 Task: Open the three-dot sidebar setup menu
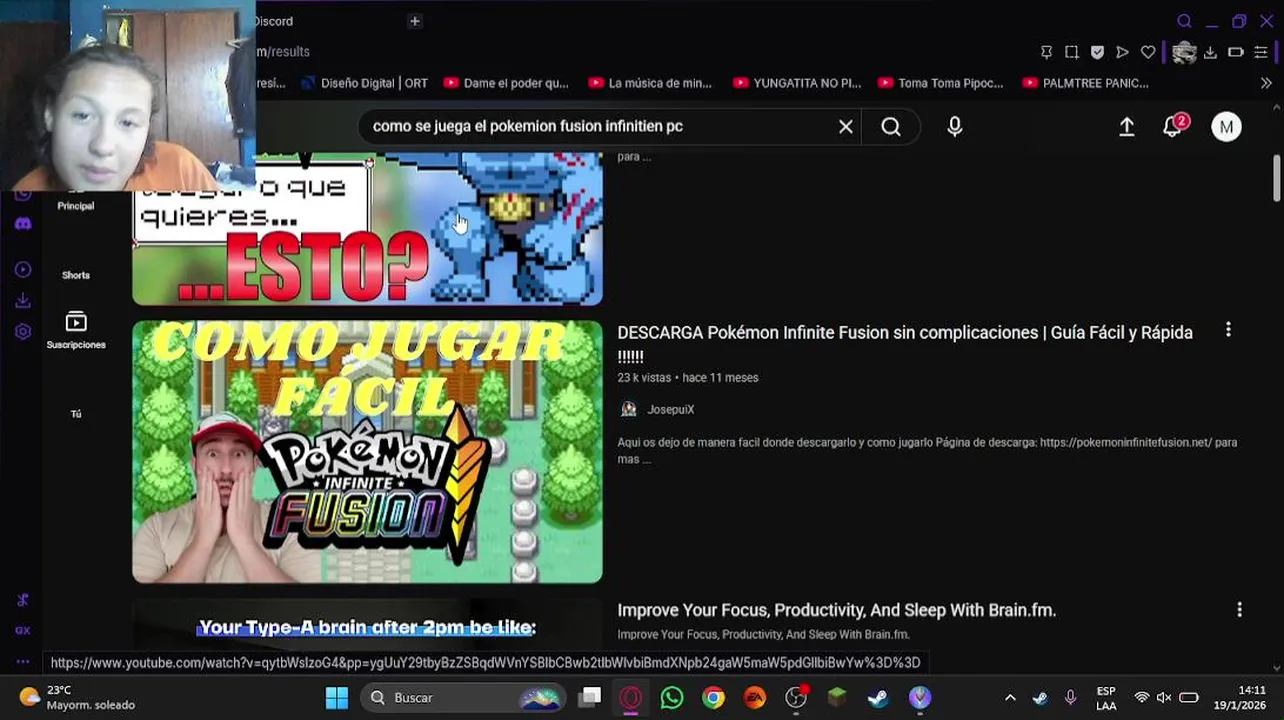(x=23, y=661)
